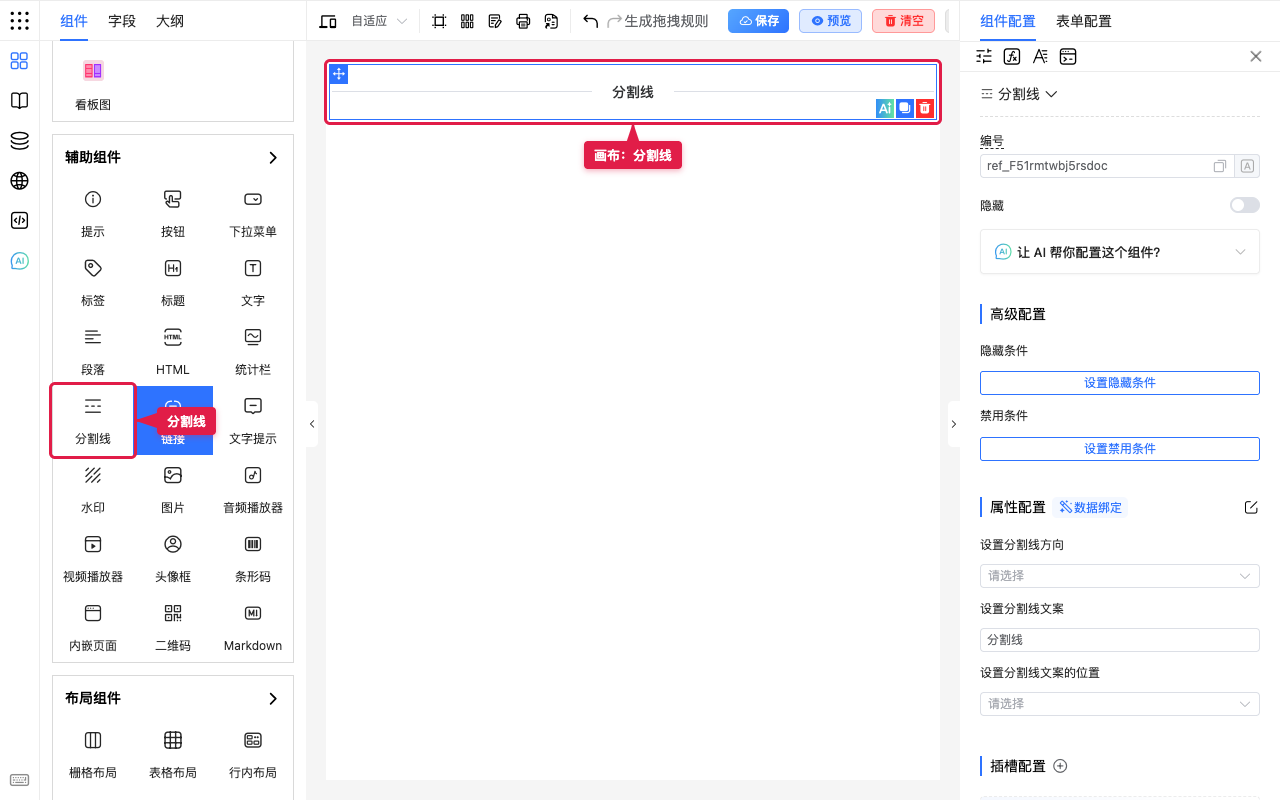Click the 设置禁用条件 button
The image size is (1280, 800).
pyautogui.click(x=1120, y=449)
